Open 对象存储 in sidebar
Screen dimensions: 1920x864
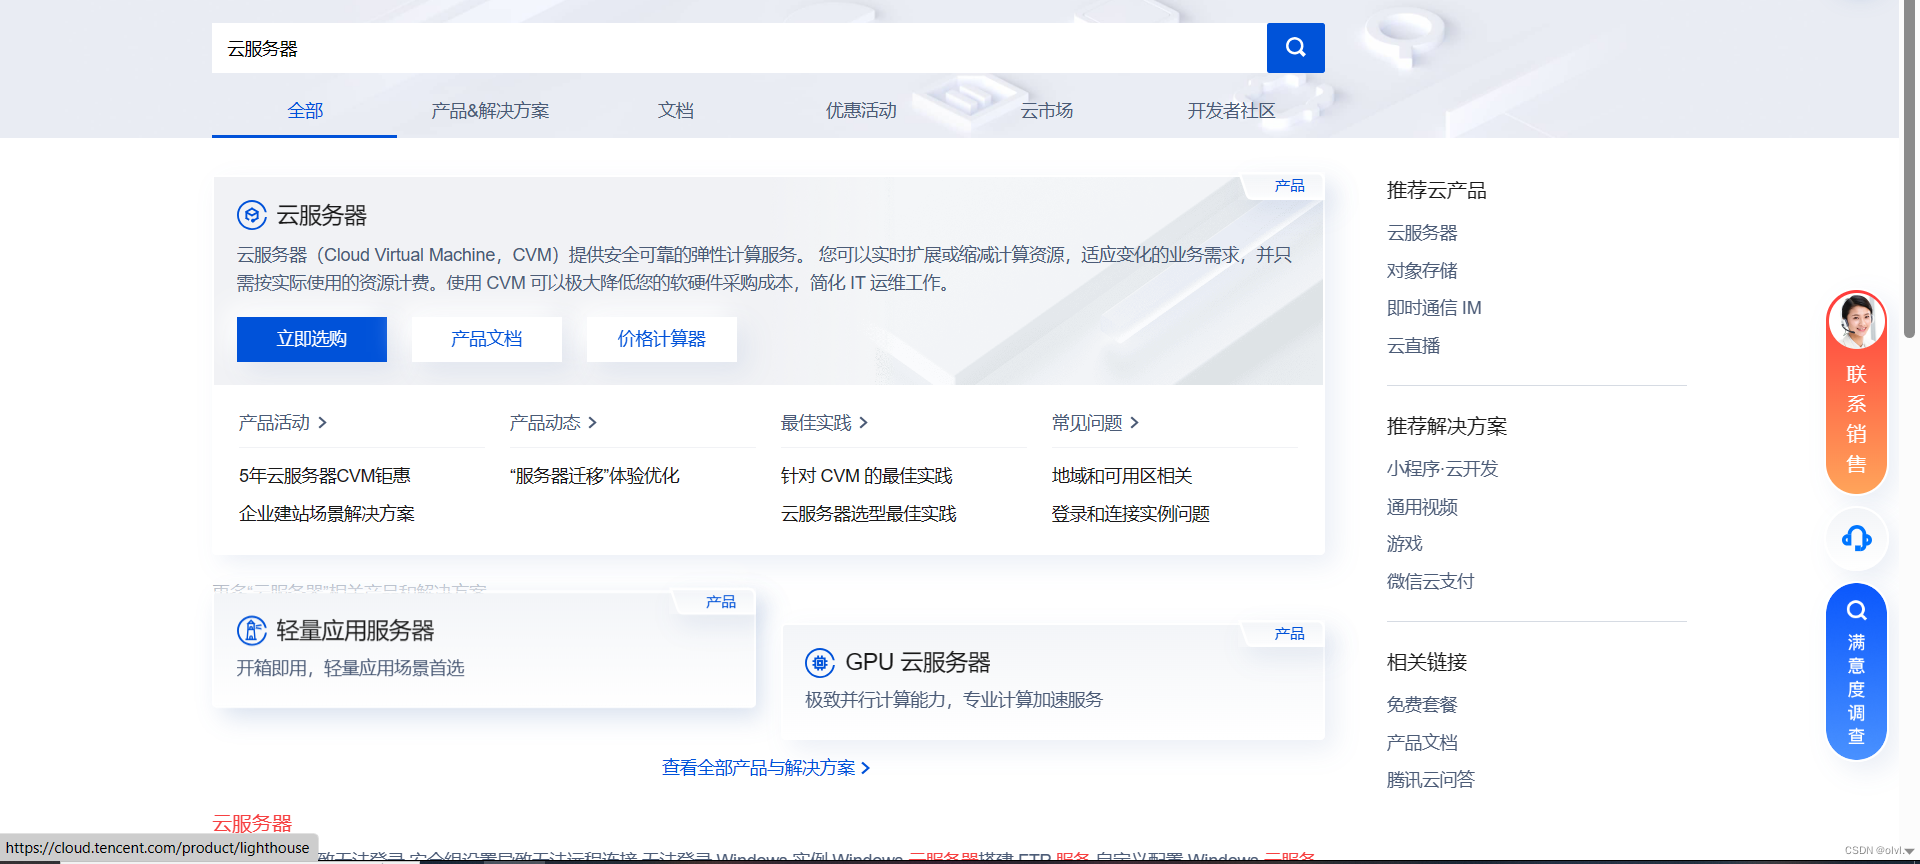click(x=1422, y=271)
